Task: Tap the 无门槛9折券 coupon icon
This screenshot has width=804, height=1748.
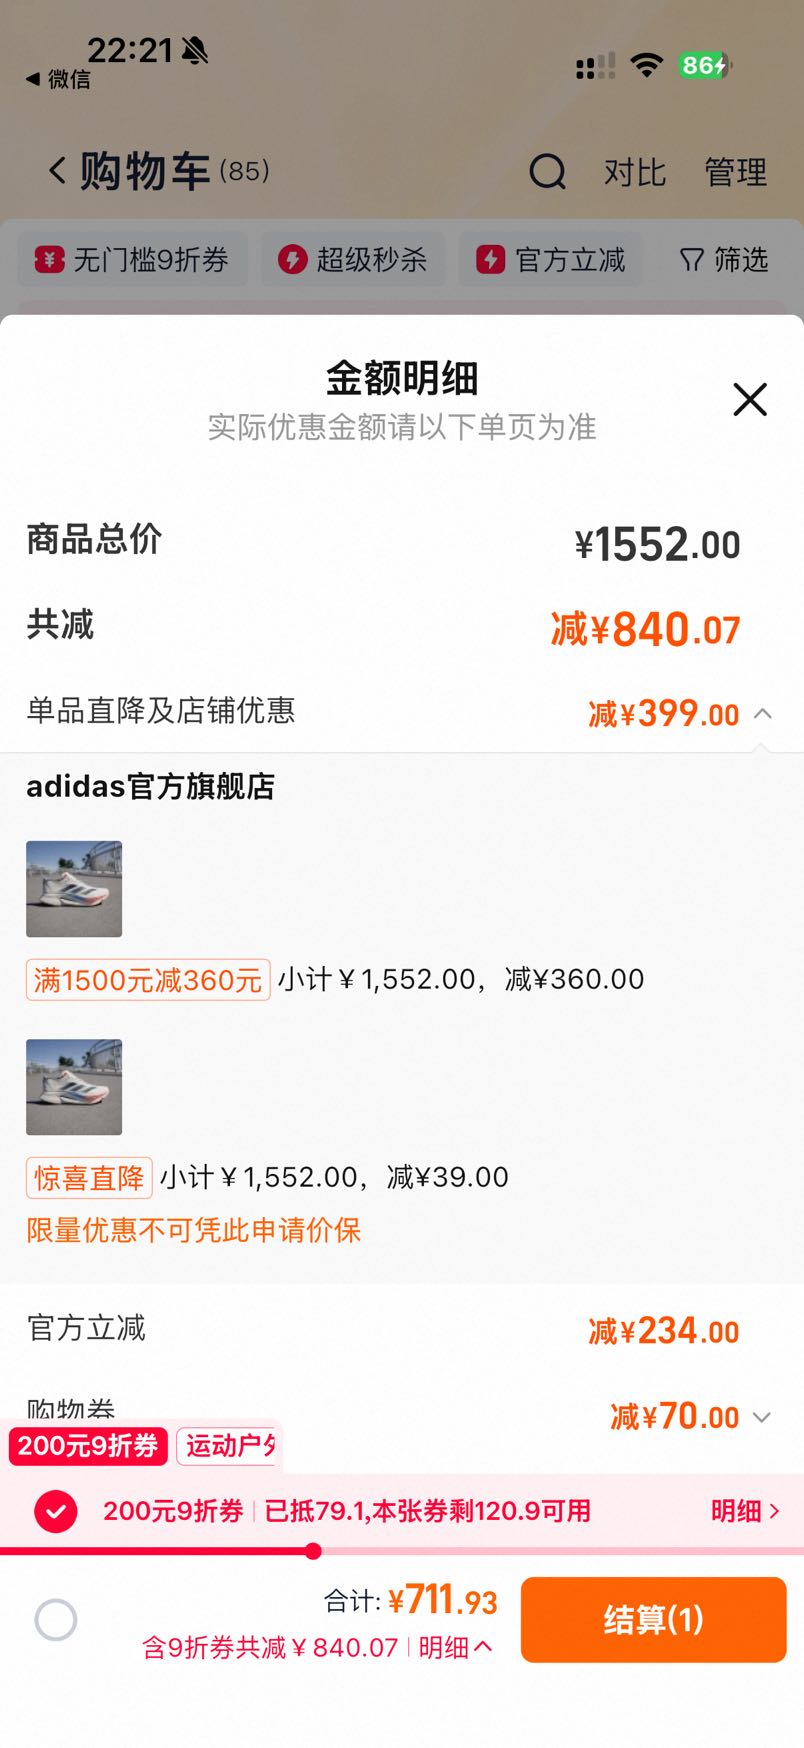Action: point(50,260)
